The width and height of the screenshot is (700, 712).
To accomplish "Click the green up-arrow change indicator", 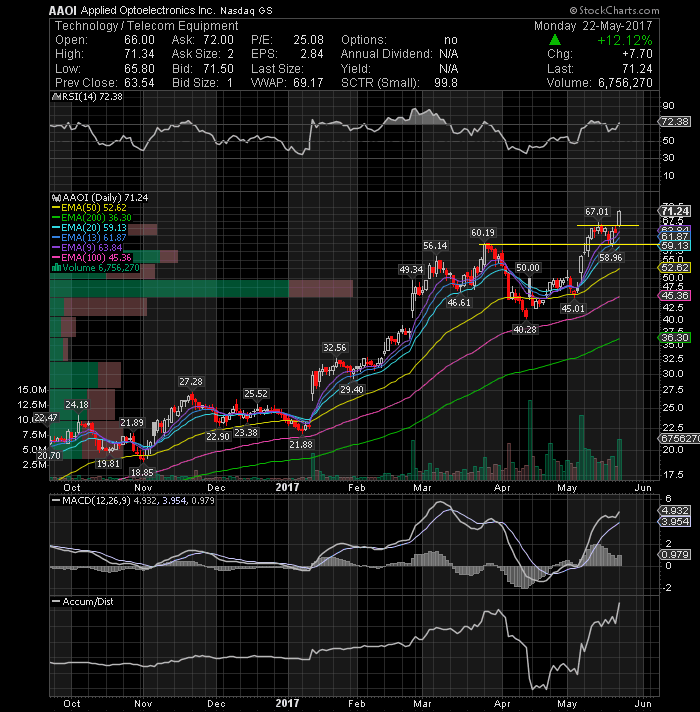I will [555, 40].
